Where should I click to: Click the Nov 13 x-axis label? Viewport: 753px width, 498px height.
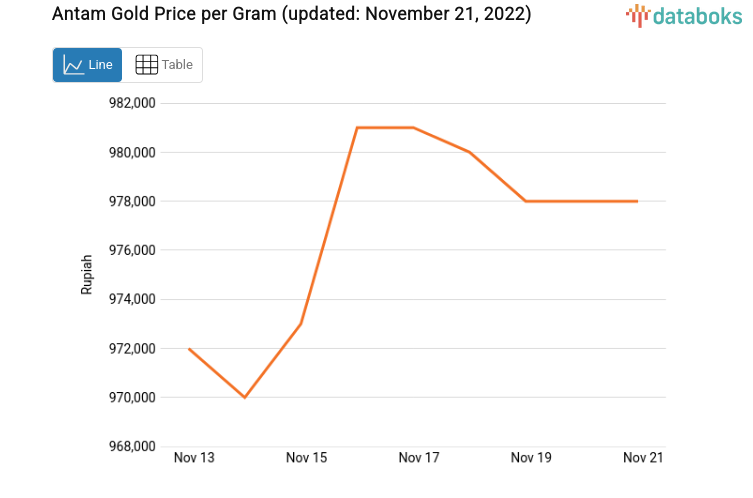point(194,458)
